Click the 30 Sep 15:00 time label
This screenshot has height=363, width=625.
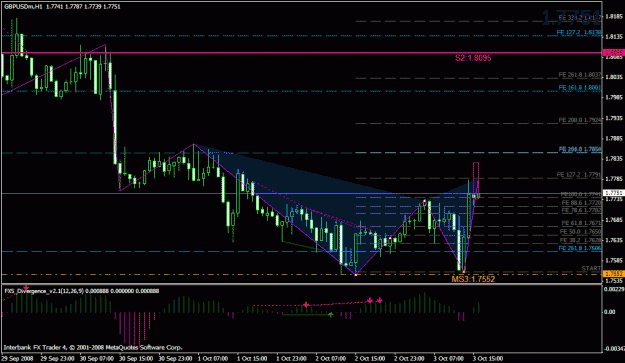(x=136, y=358)
